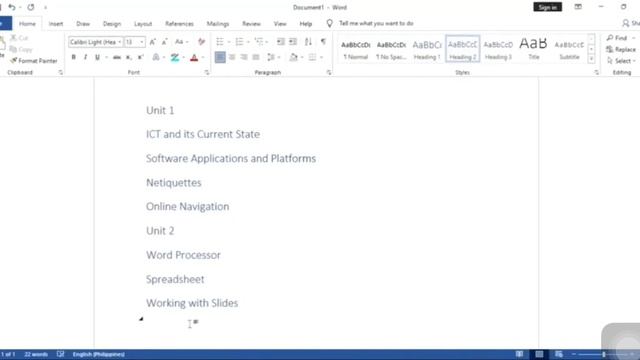Apply the Title style

tap(533, 49)
